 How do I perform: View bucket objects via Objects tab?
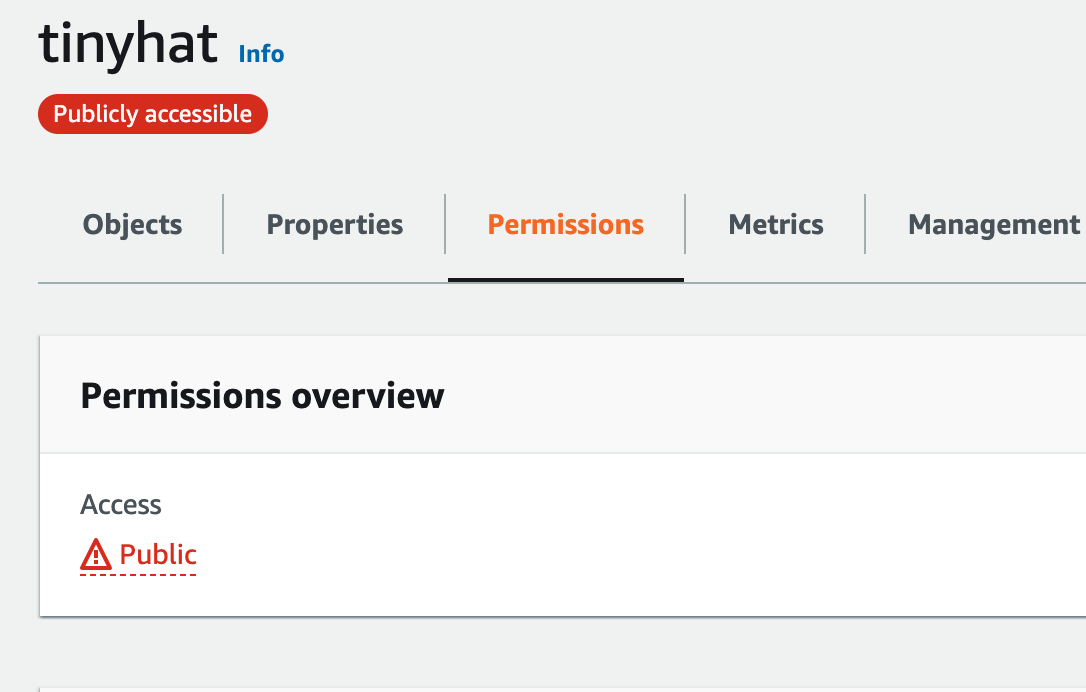[x=132, y=224]
